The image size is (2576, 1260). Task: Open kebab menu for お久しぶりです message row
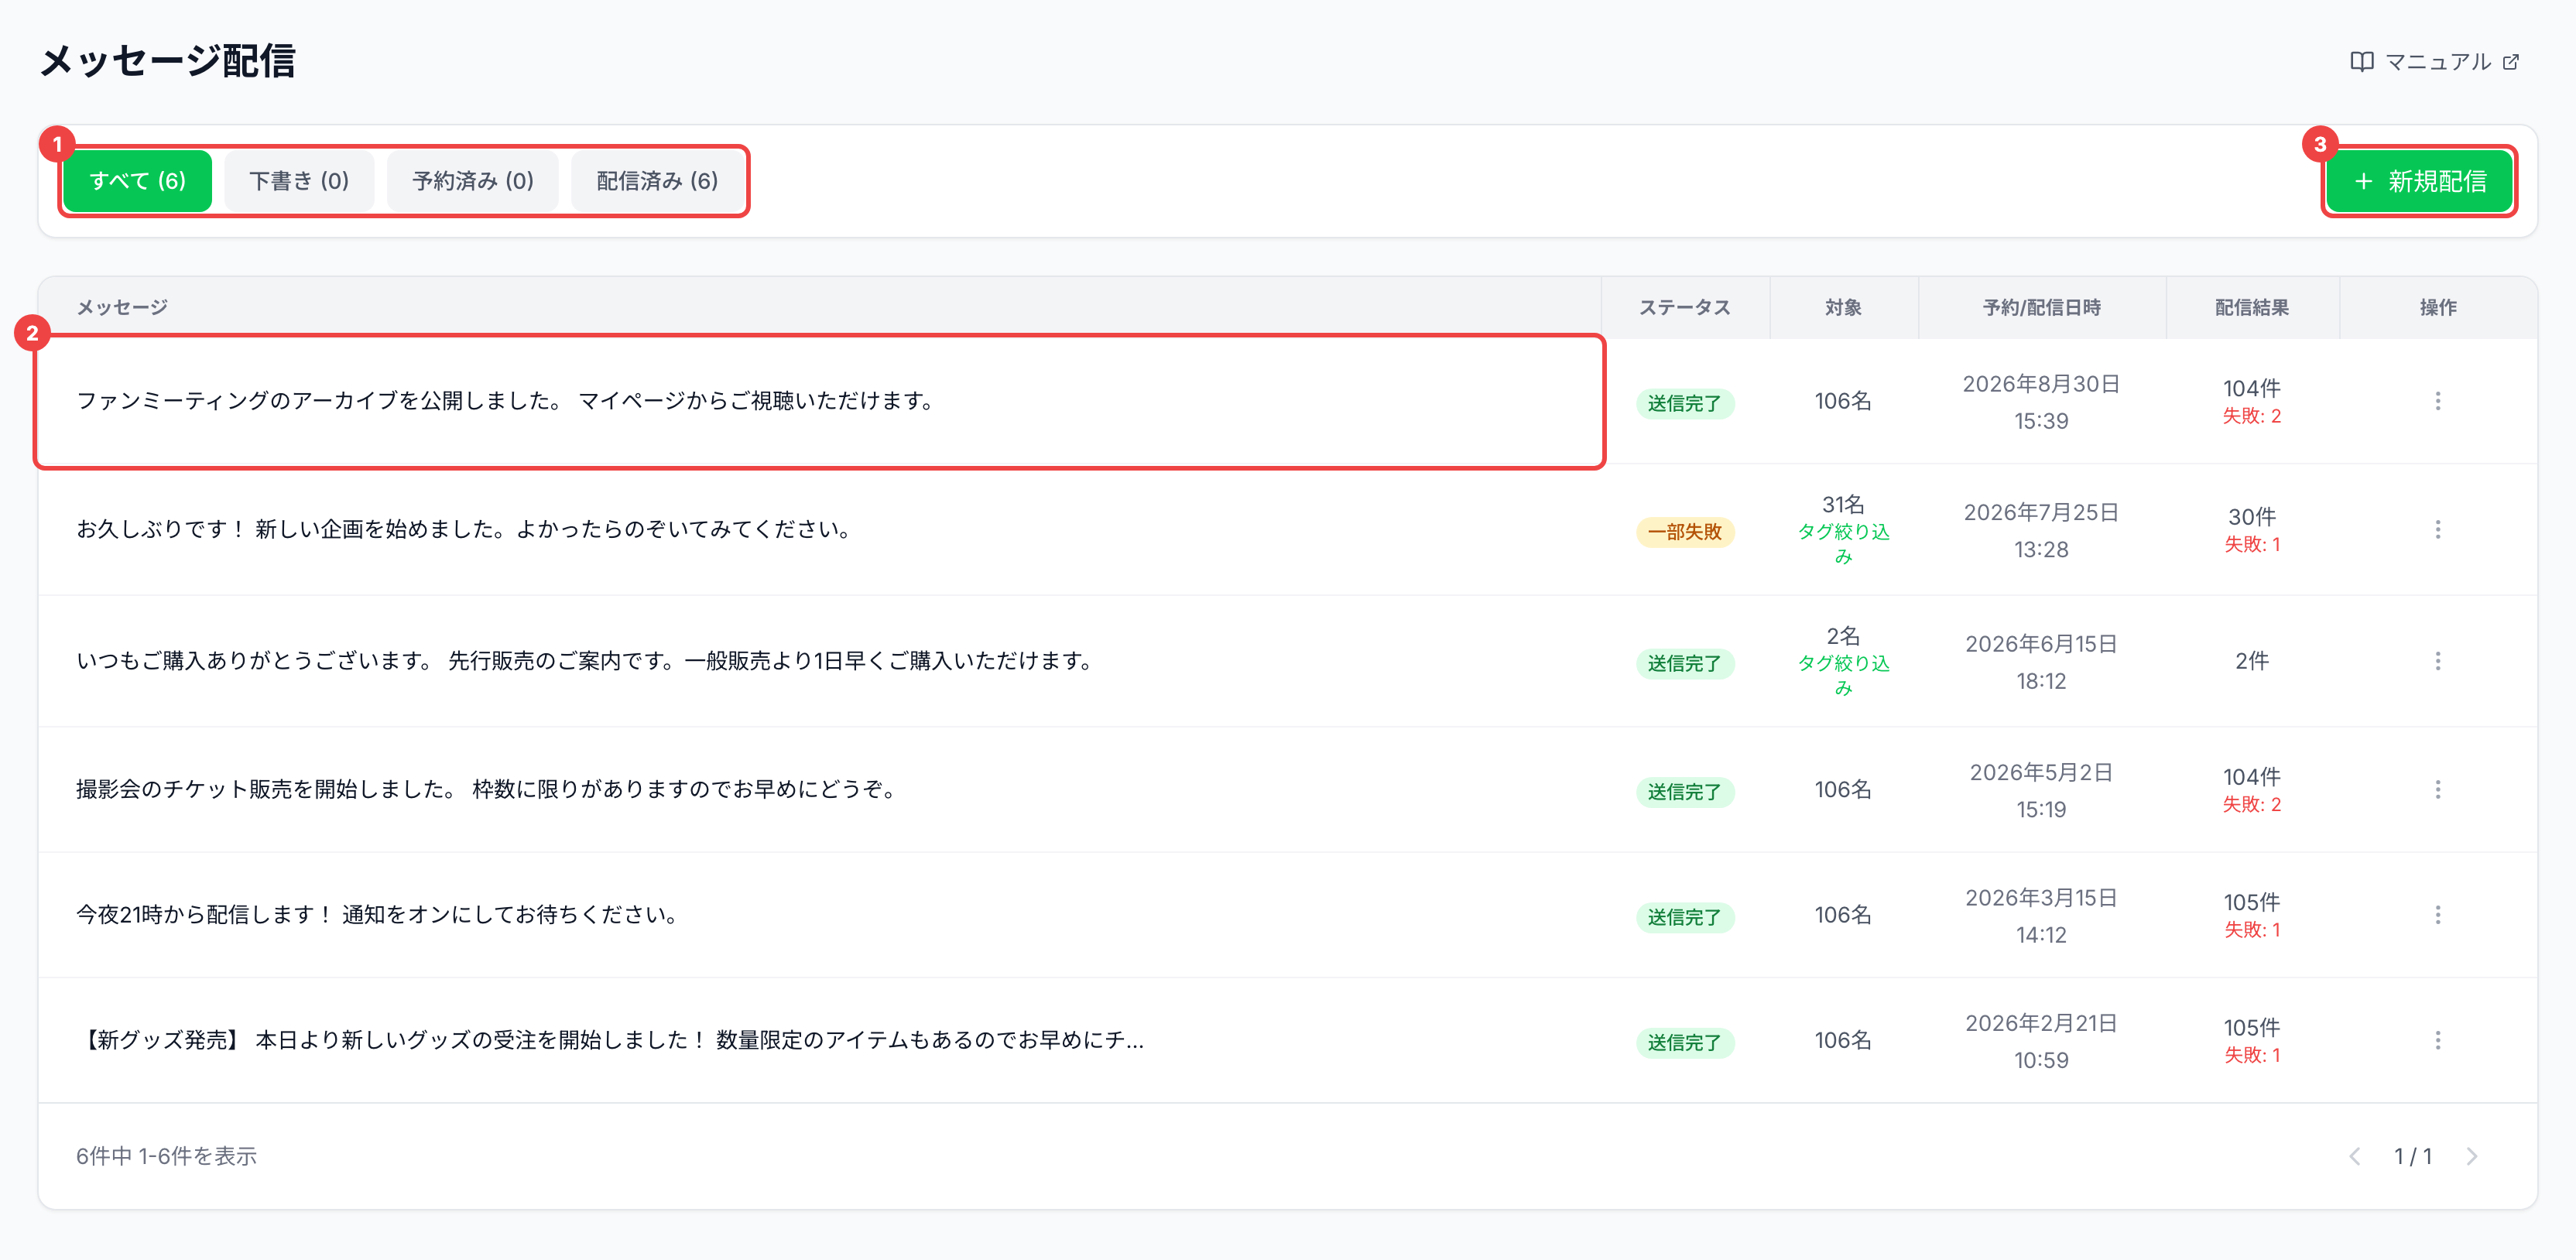click(x=2437, y=529)
